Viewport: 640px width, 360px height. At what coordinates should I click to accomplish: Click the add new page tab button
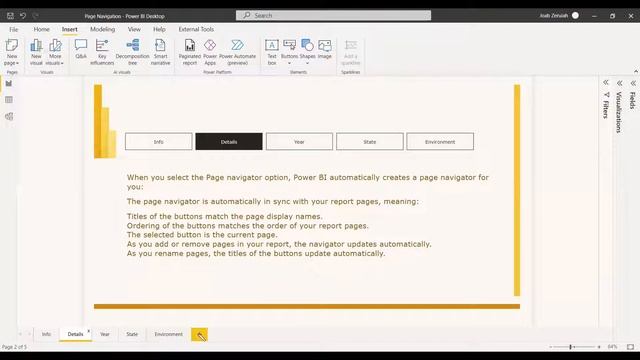coord(199,335)
